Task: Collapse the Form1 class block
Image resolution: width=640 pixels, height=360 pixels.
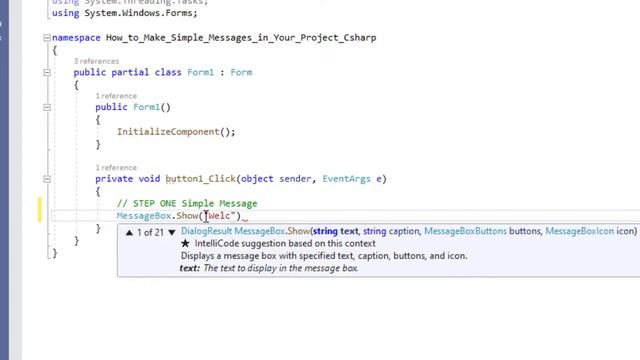Action: (47, 73)
